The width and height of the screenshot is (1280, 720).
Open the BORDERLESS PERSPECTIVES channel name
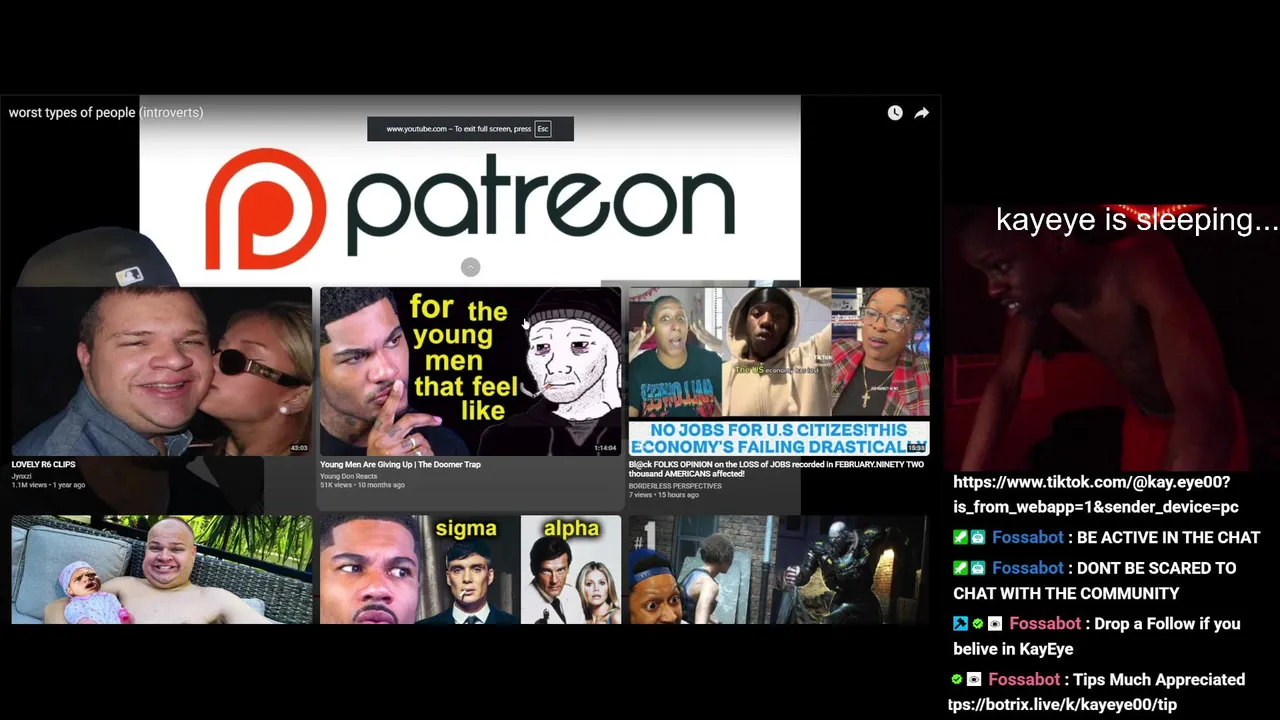(675, 486)
